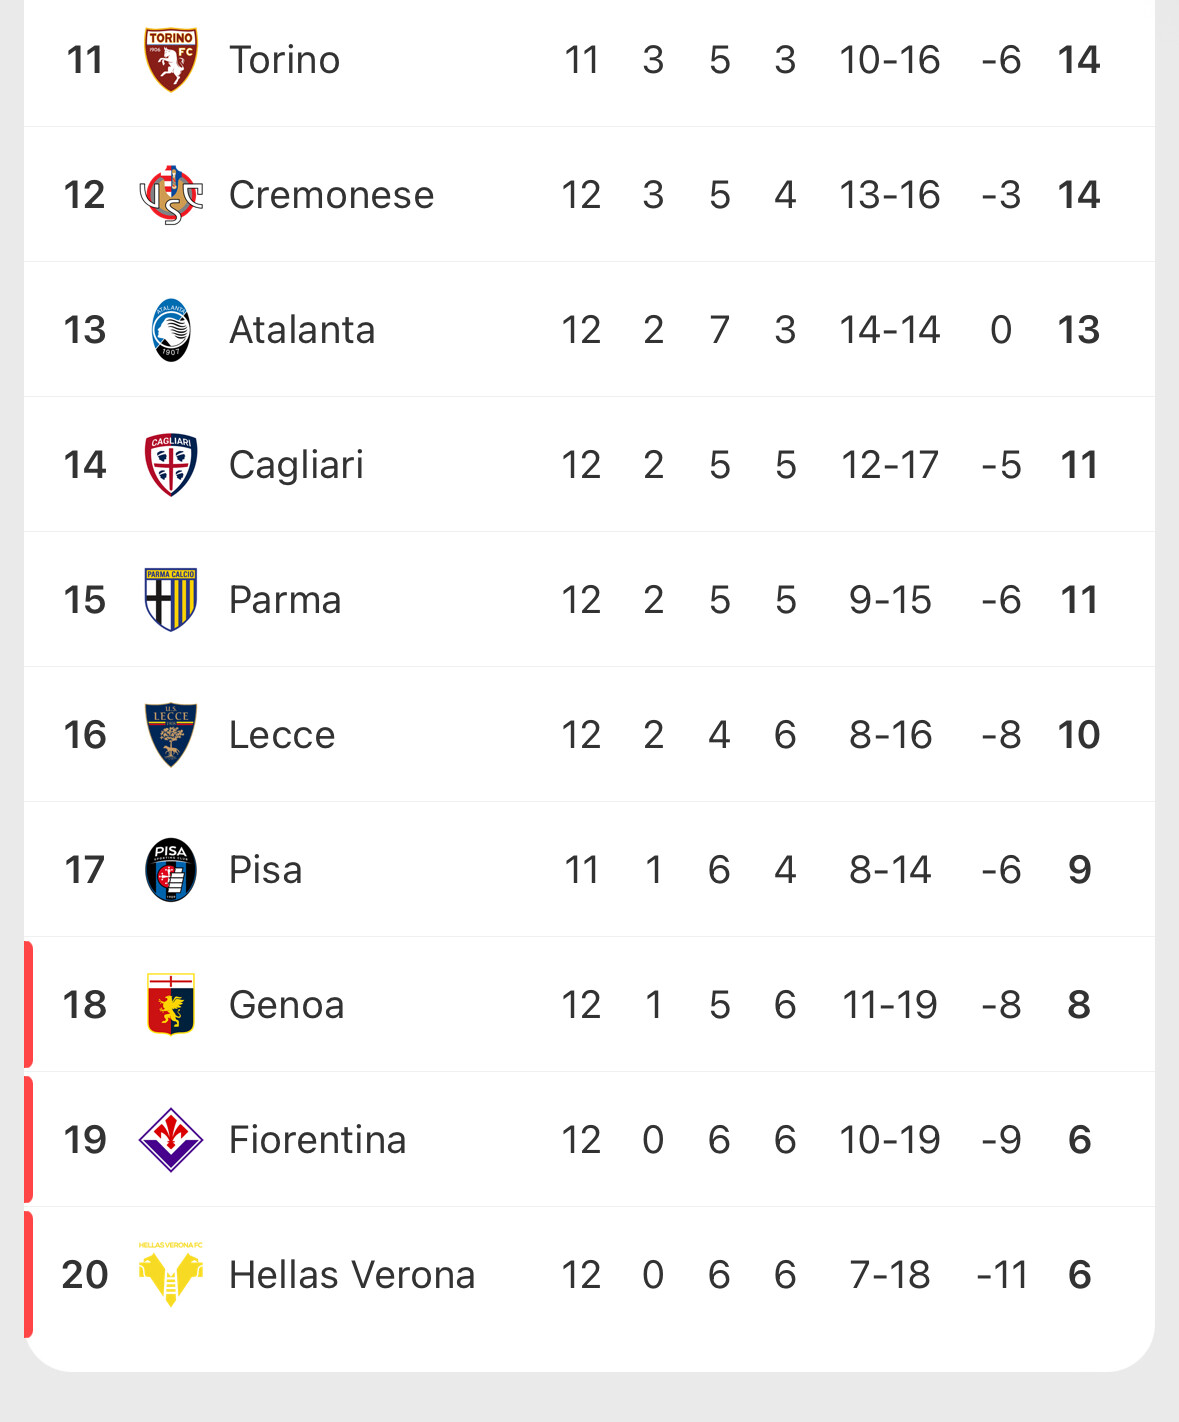This screenshot has width=1179, height=1422.
Task: Open the Atalanta team name link
Action: point(302,330)
